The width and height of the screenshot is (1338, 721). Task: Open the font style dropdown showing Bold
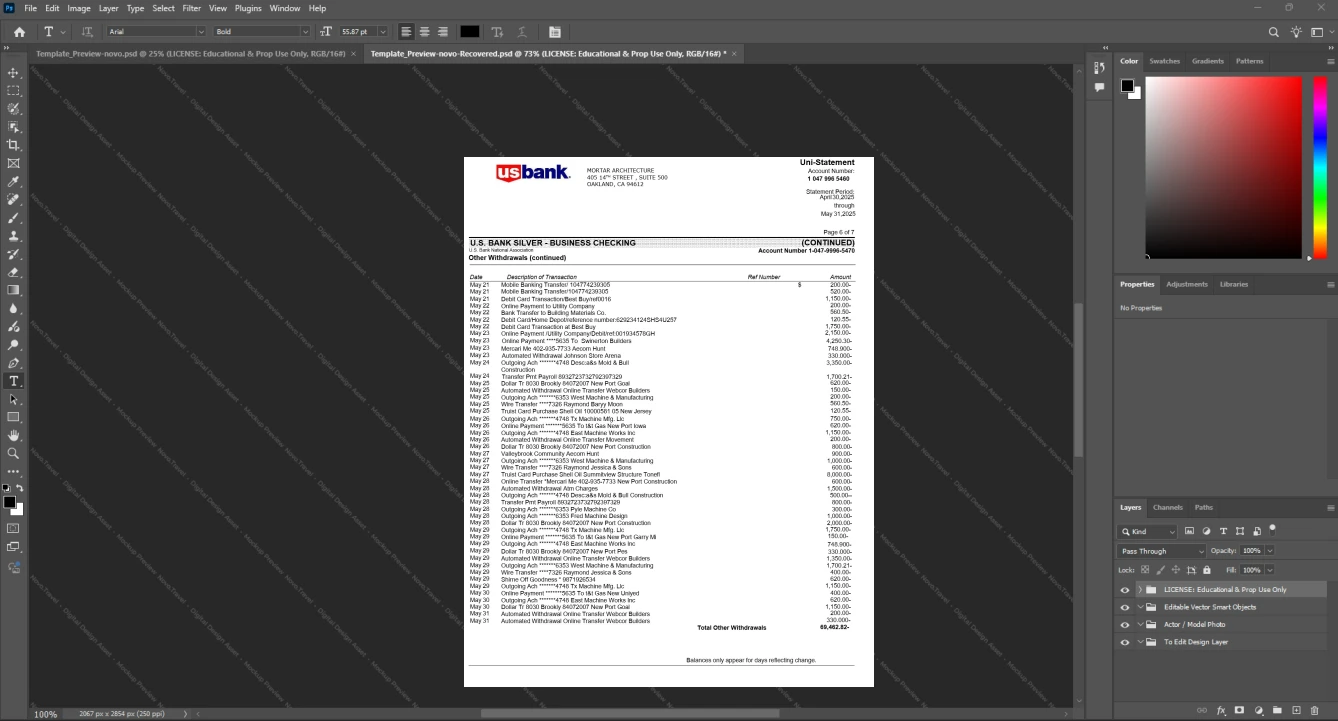[262, 32]
